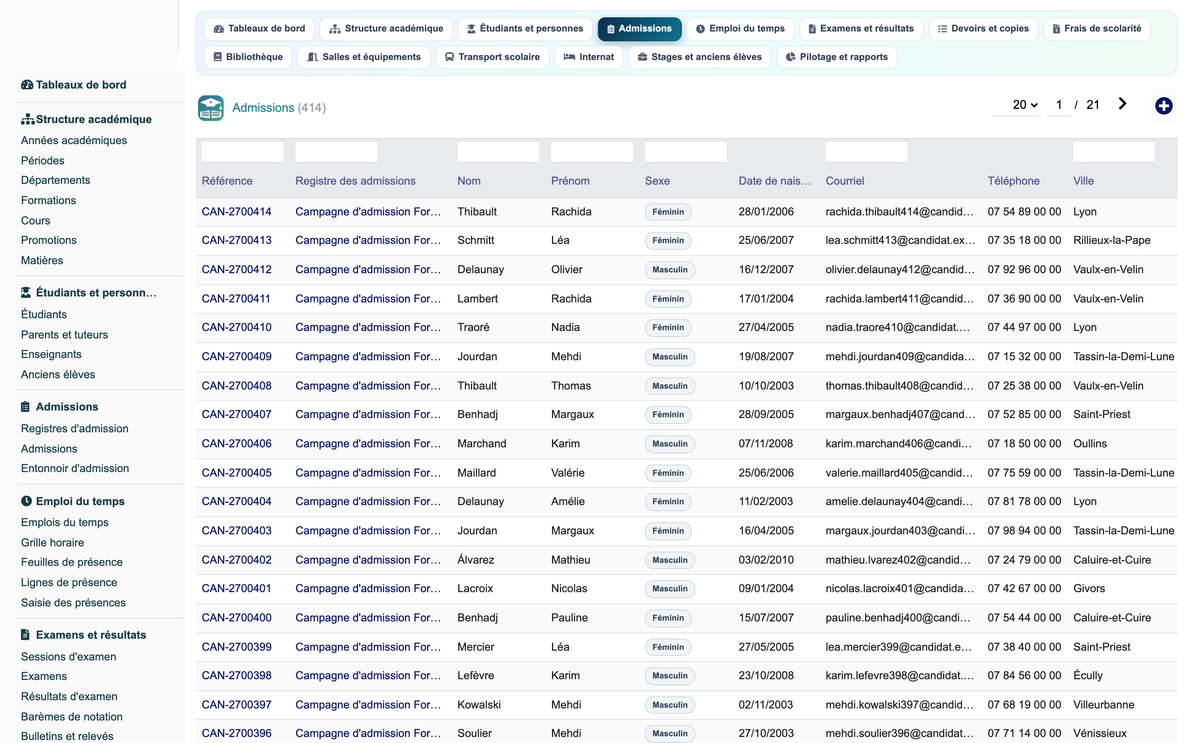Go to Années académiques in the sidebar
The height and width of the screenshot is (743, 1200).
click(x=74, y=141)
